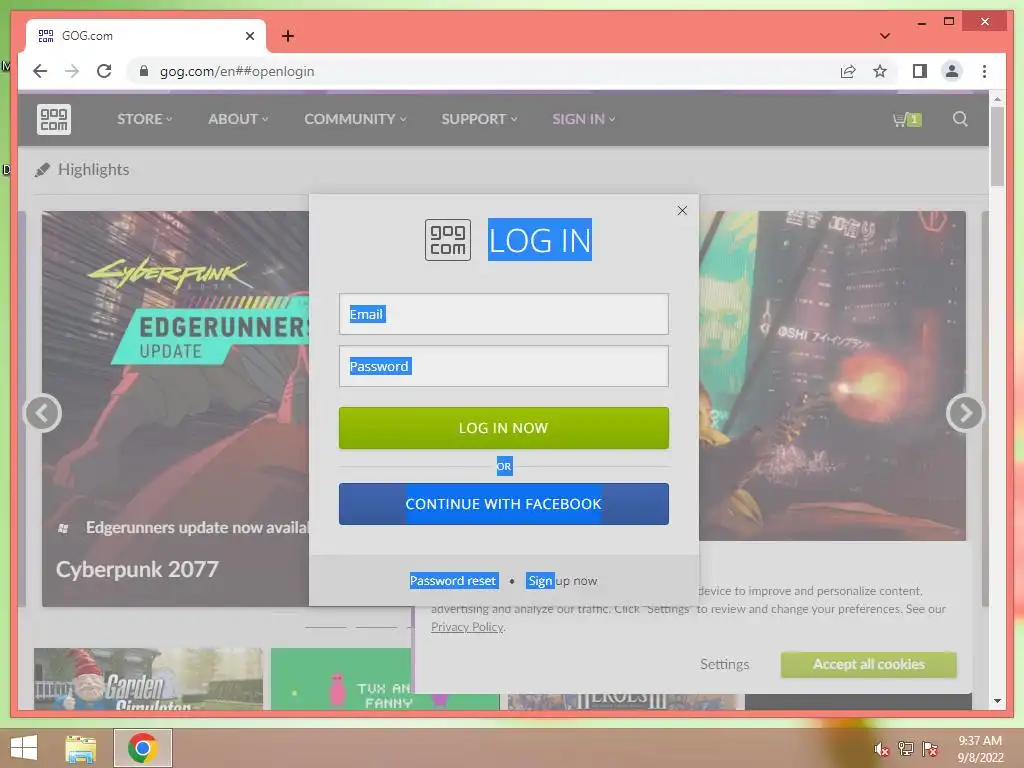Open File Explorer from the taskbar
1024x768 pixels.
click(x=81, y=748)
